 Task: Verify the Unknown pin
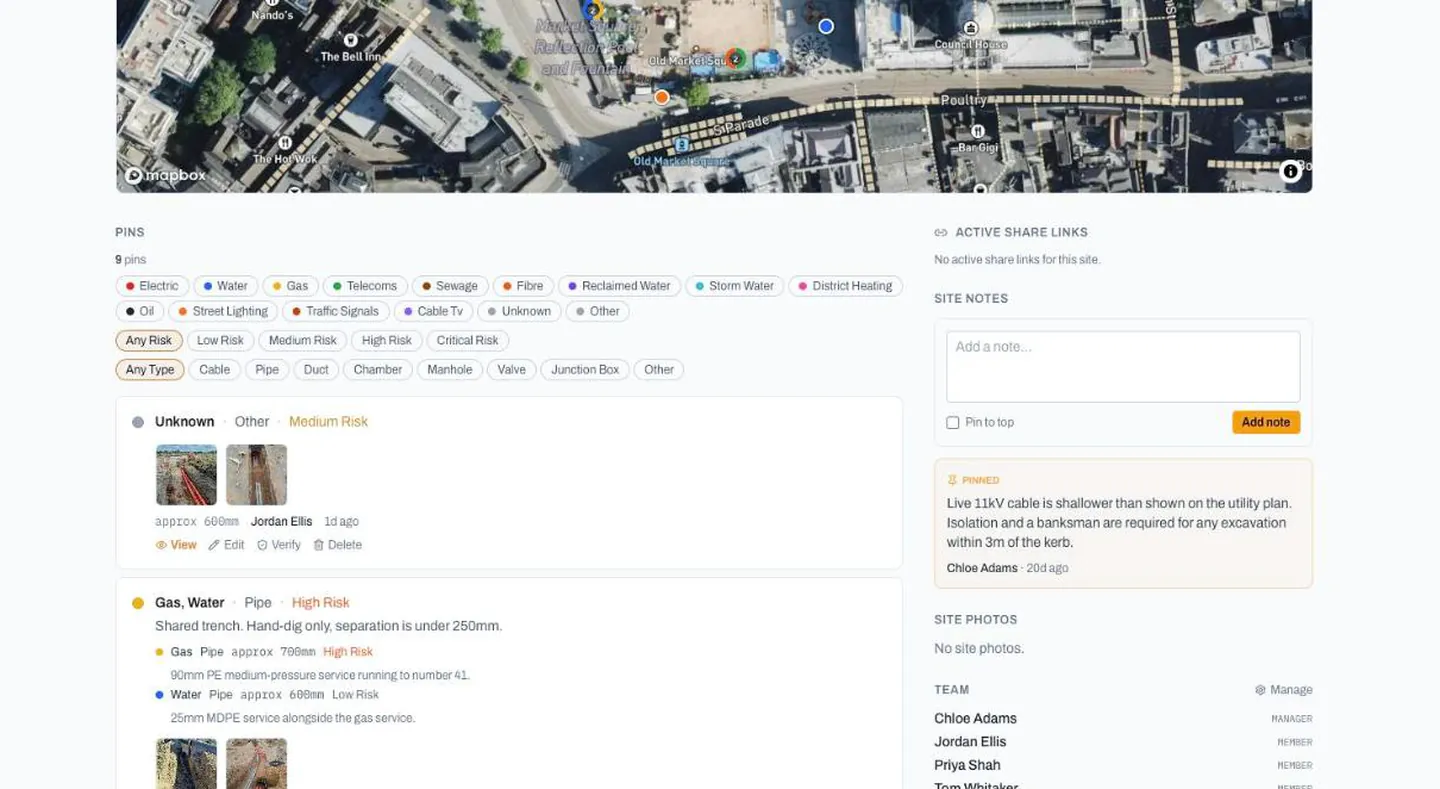point(278,545)
